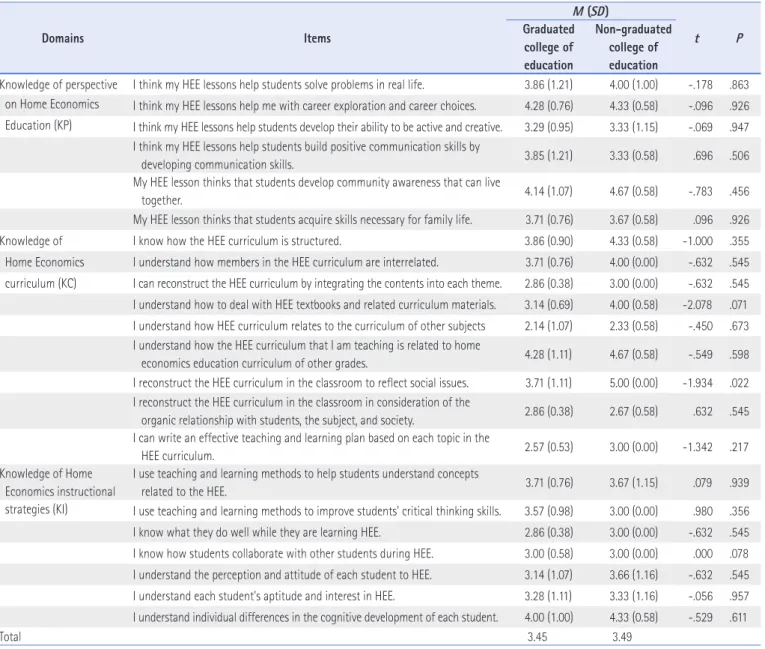Select item about members in HEE curriculum being interrelated
Screen dimensions: 765x649
click(285, 263)
